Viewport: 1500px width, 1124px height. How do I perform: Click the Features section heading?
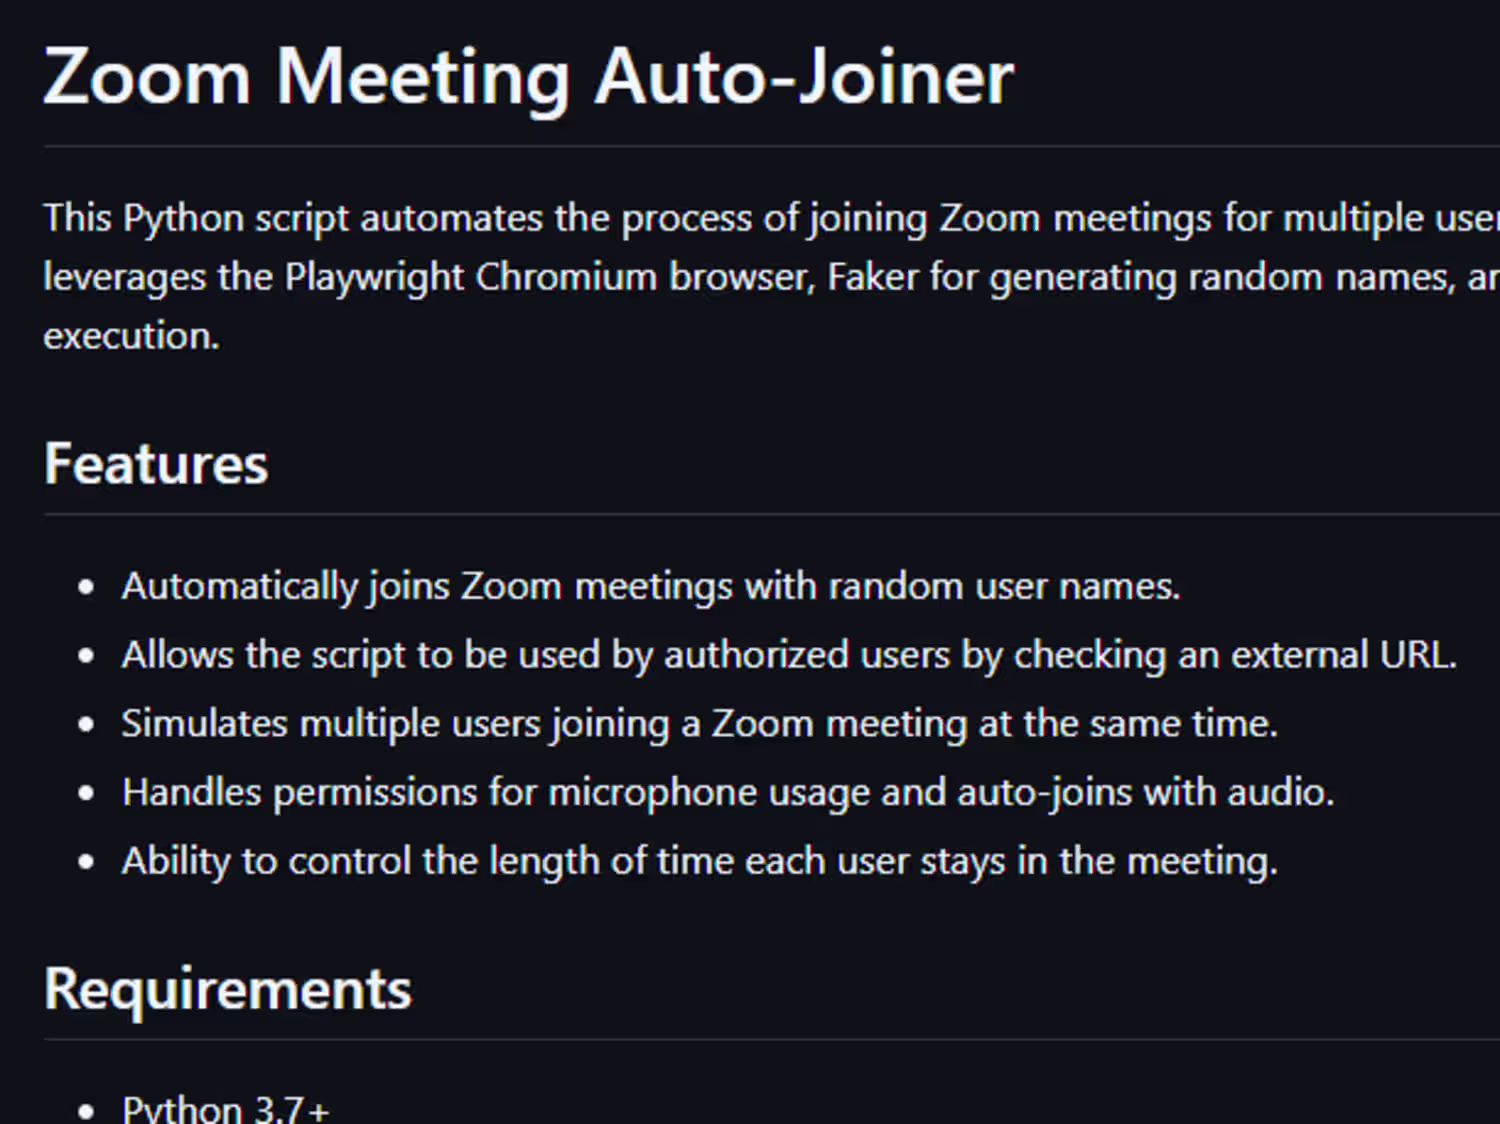156,464
